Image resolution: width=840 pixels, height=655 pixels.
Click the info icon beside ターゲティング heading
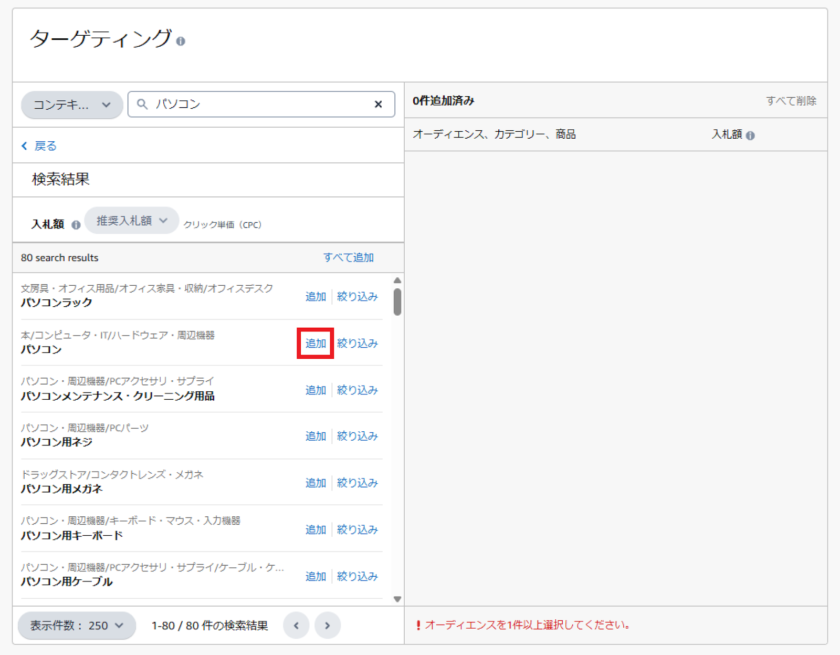[x=181, y=41]
